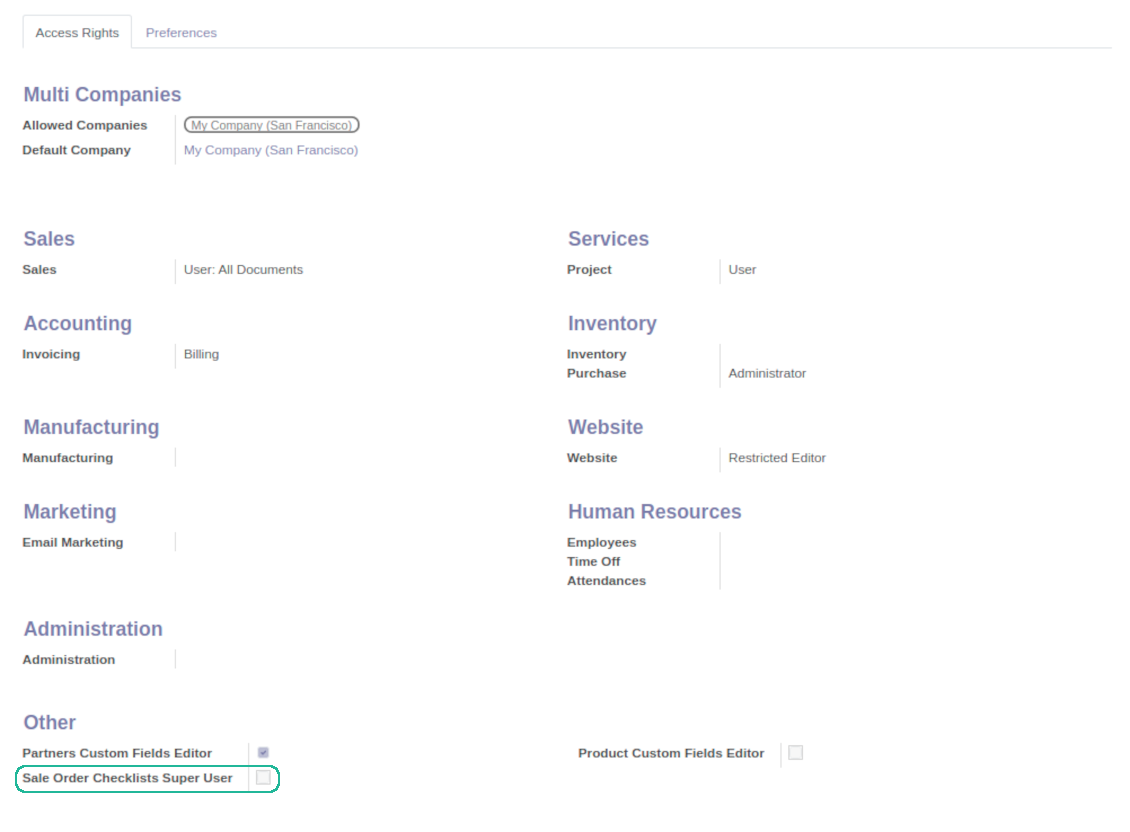The height and width of the screenshot is (832, 1130).
Task: Click the Multi Companies section heading
Action: point(102,95)
